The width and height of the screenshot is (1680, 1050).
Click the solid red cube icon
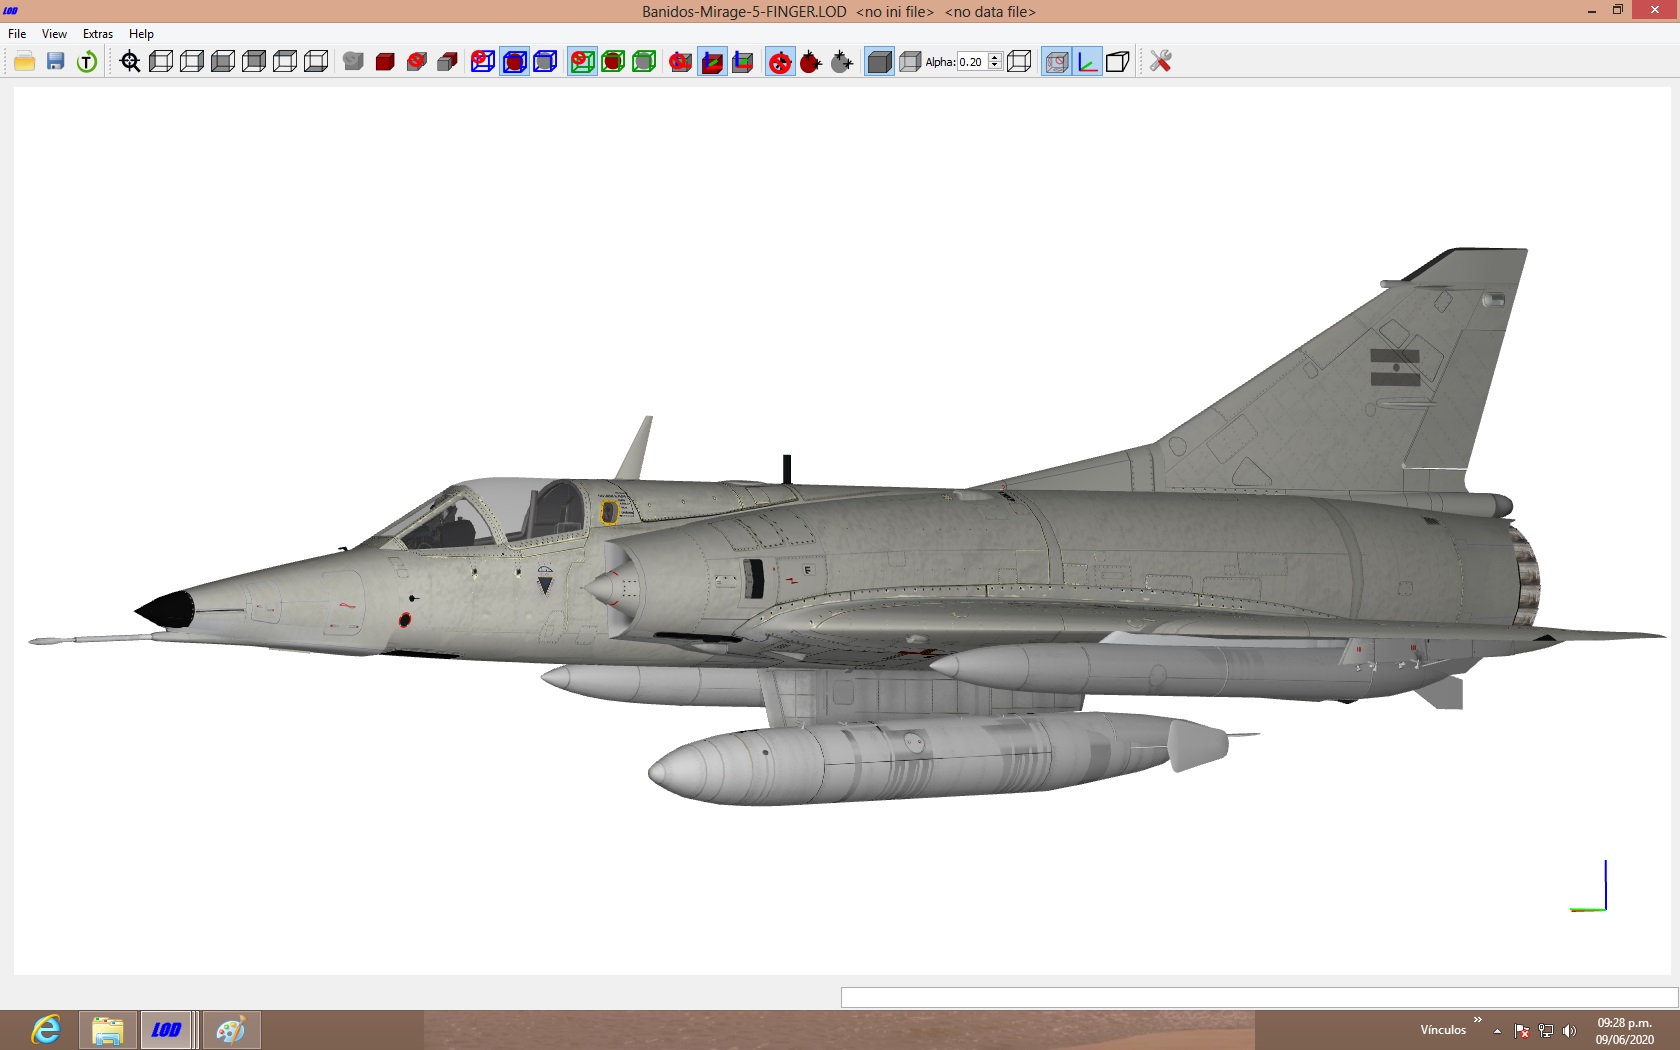[385, 62]
